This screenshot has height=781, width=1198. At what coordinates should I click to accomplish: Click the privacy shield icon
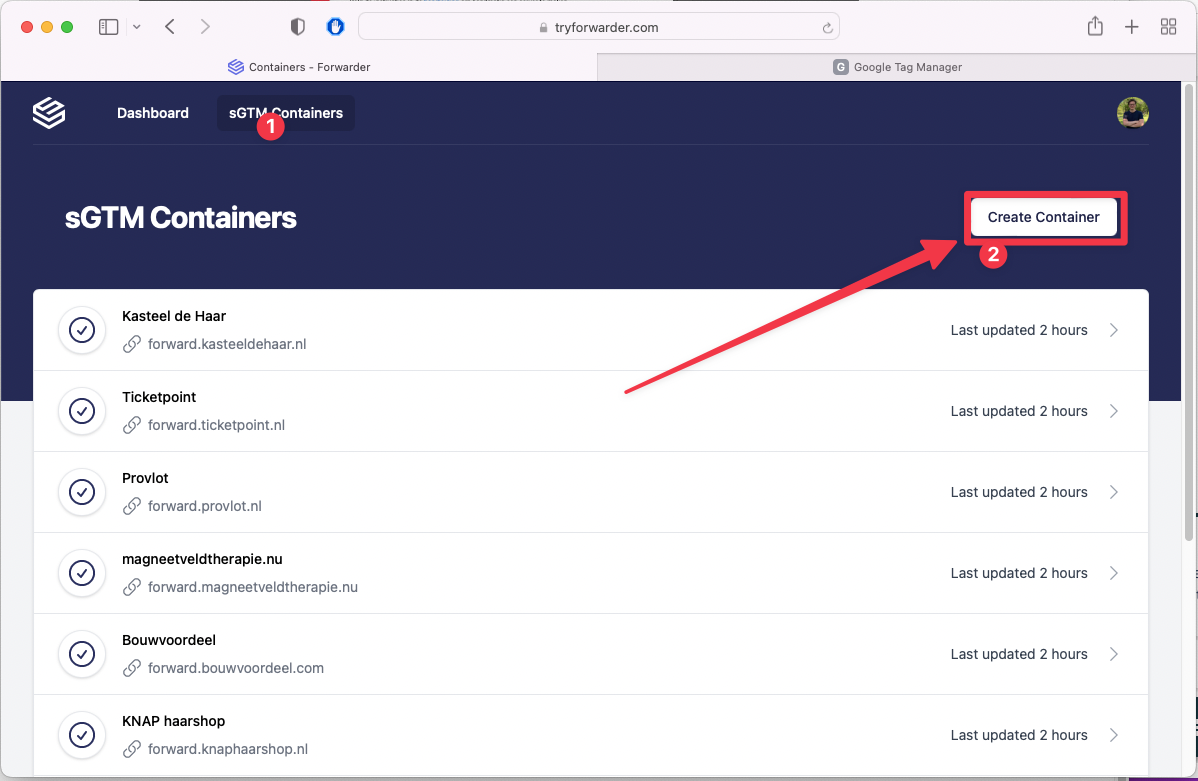coord(297,27)
